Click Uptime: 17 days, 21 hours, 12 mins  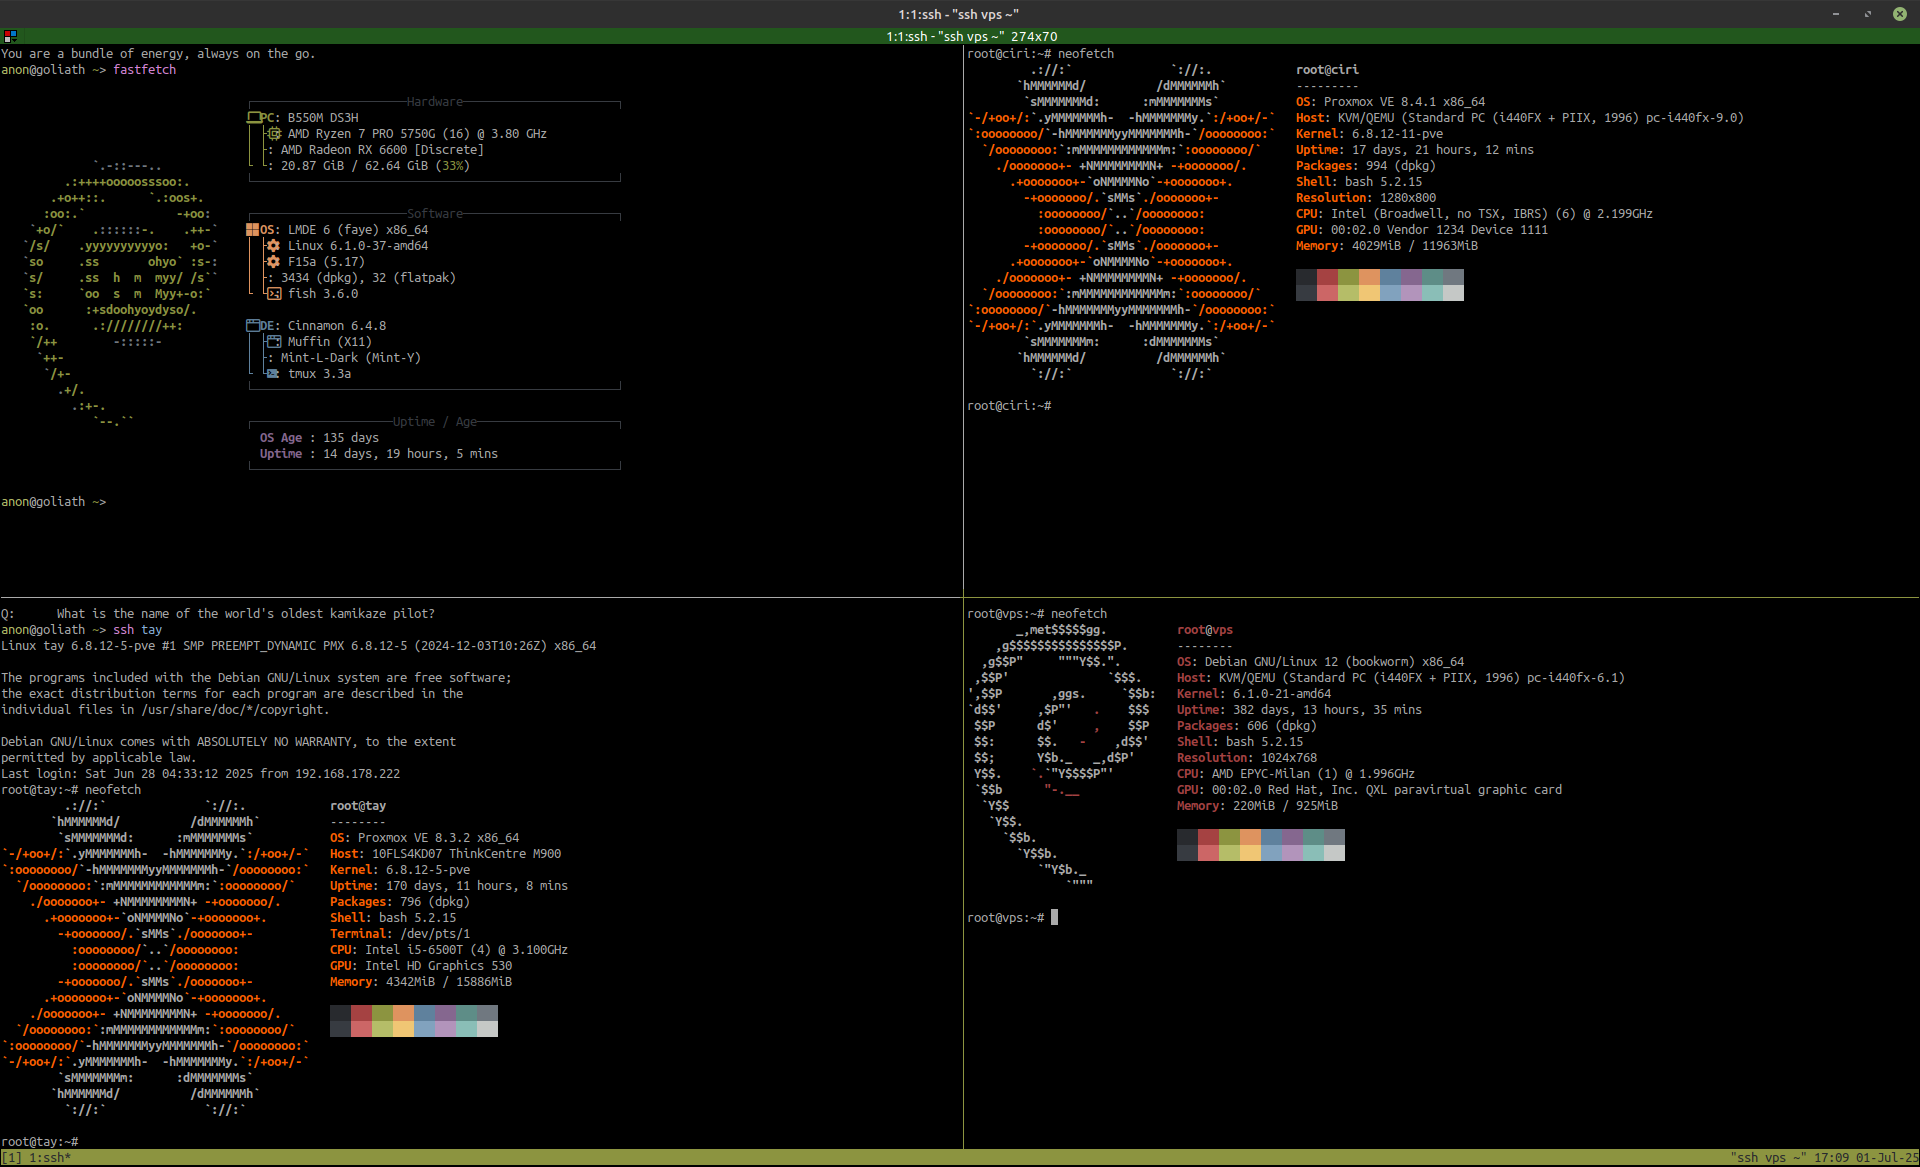pyautogui.click(x=1415, y=150)
